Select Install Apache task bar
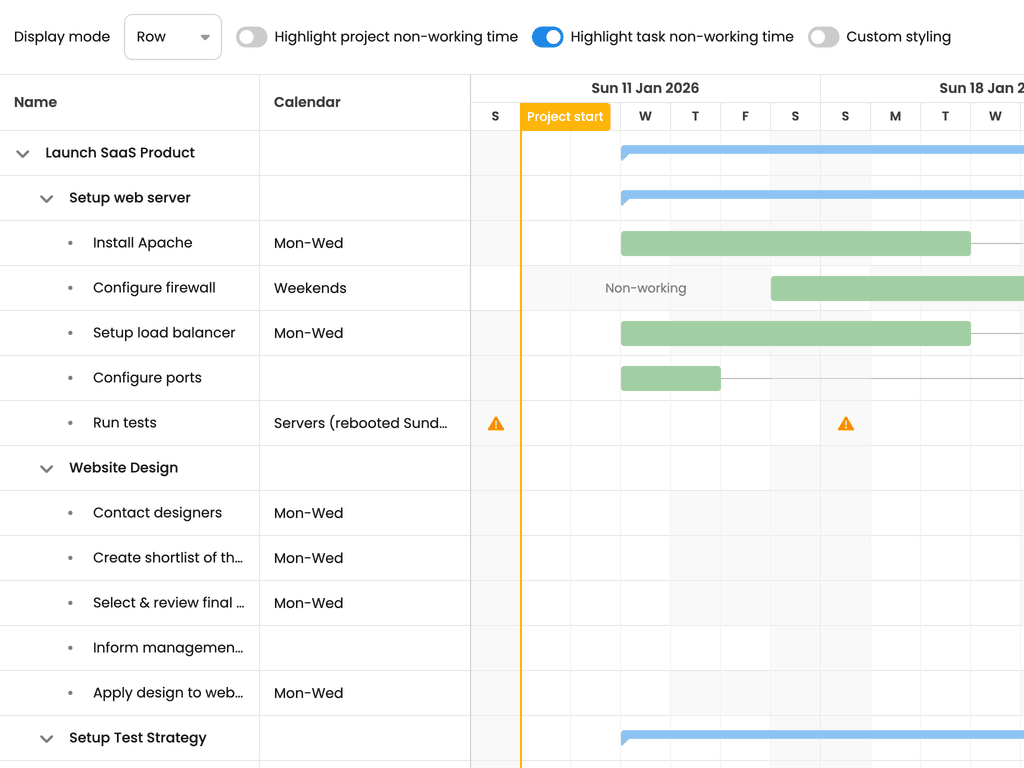The width and height of the screenshot is (1024, 768). [795, 243]
